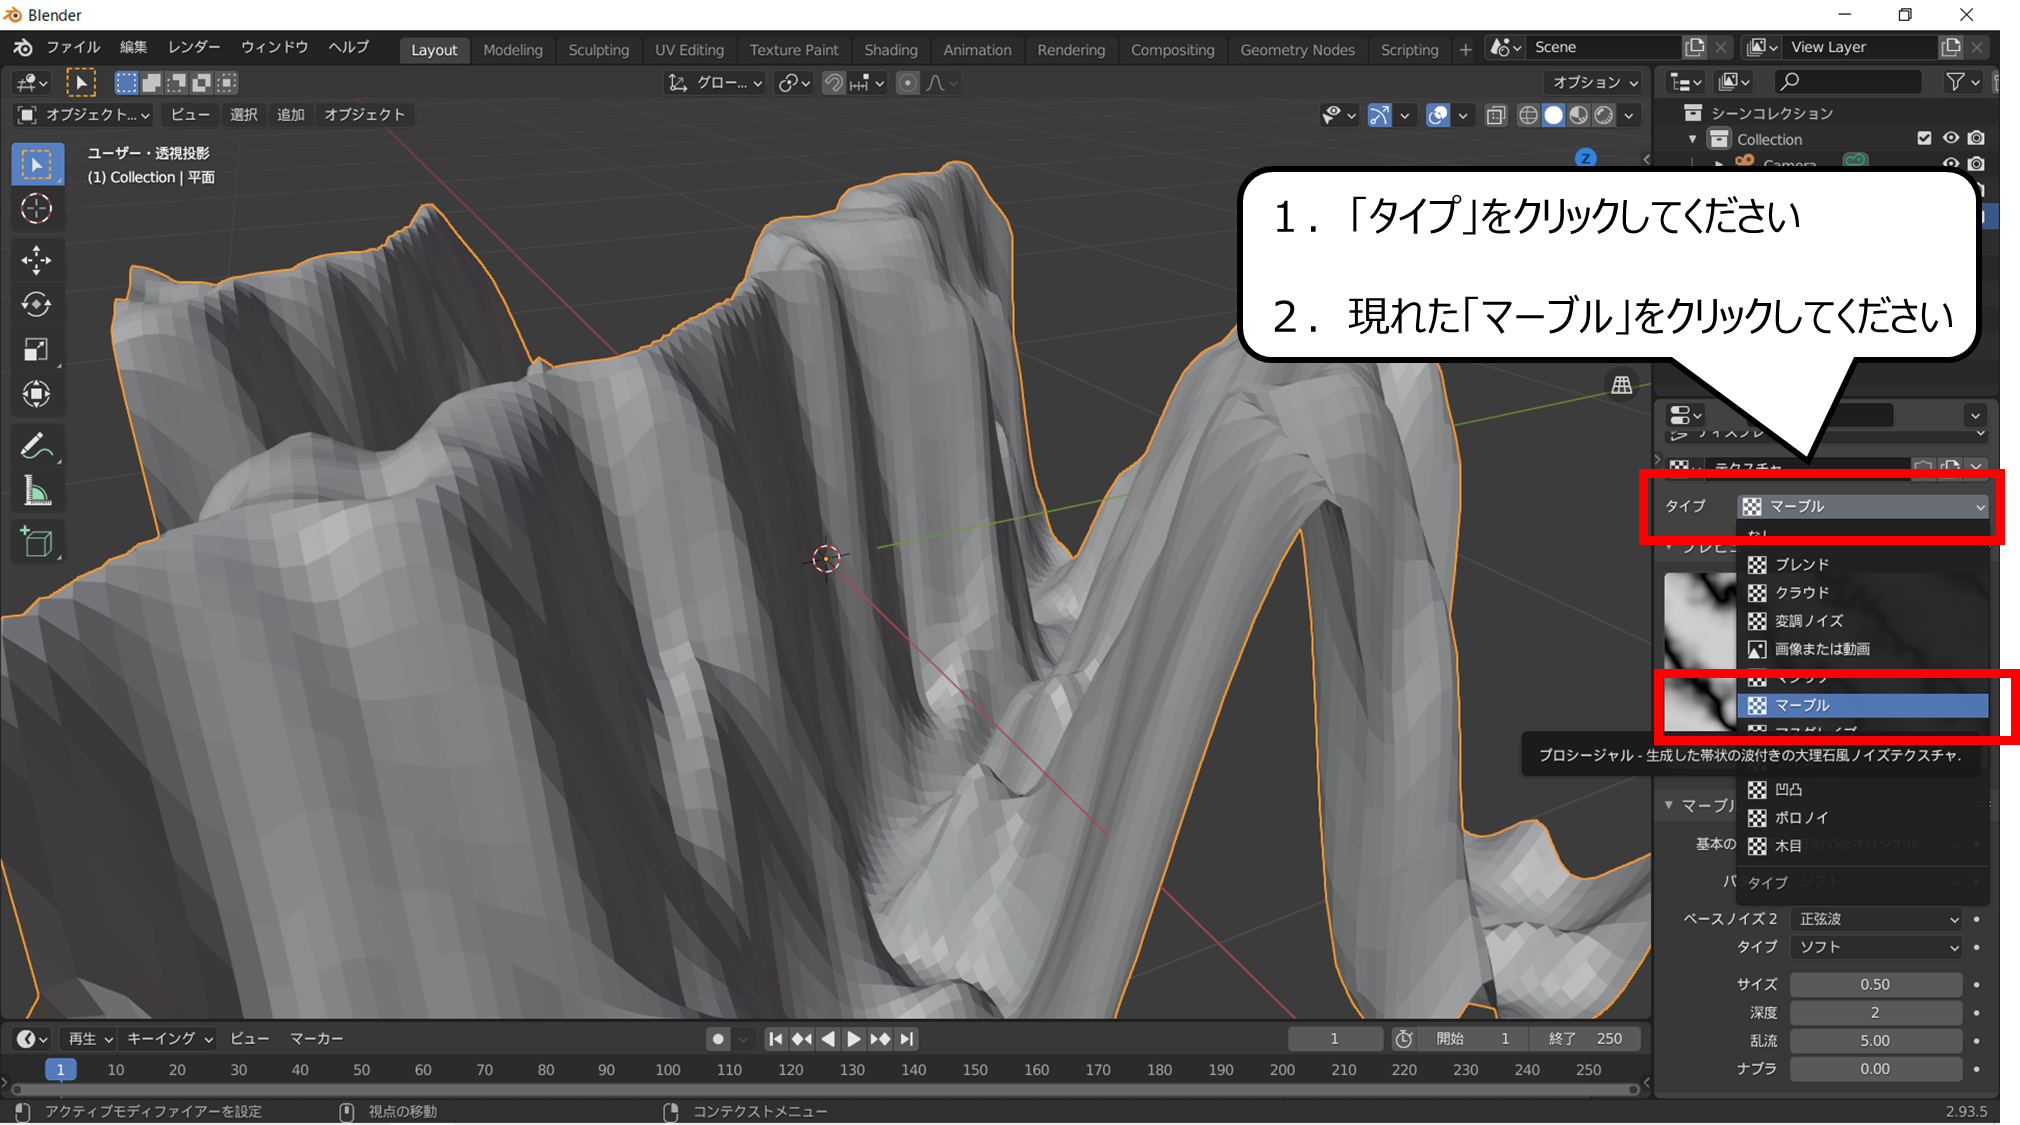
Task: Switch to wireframe viewport shading
Action: point(1528,115)
